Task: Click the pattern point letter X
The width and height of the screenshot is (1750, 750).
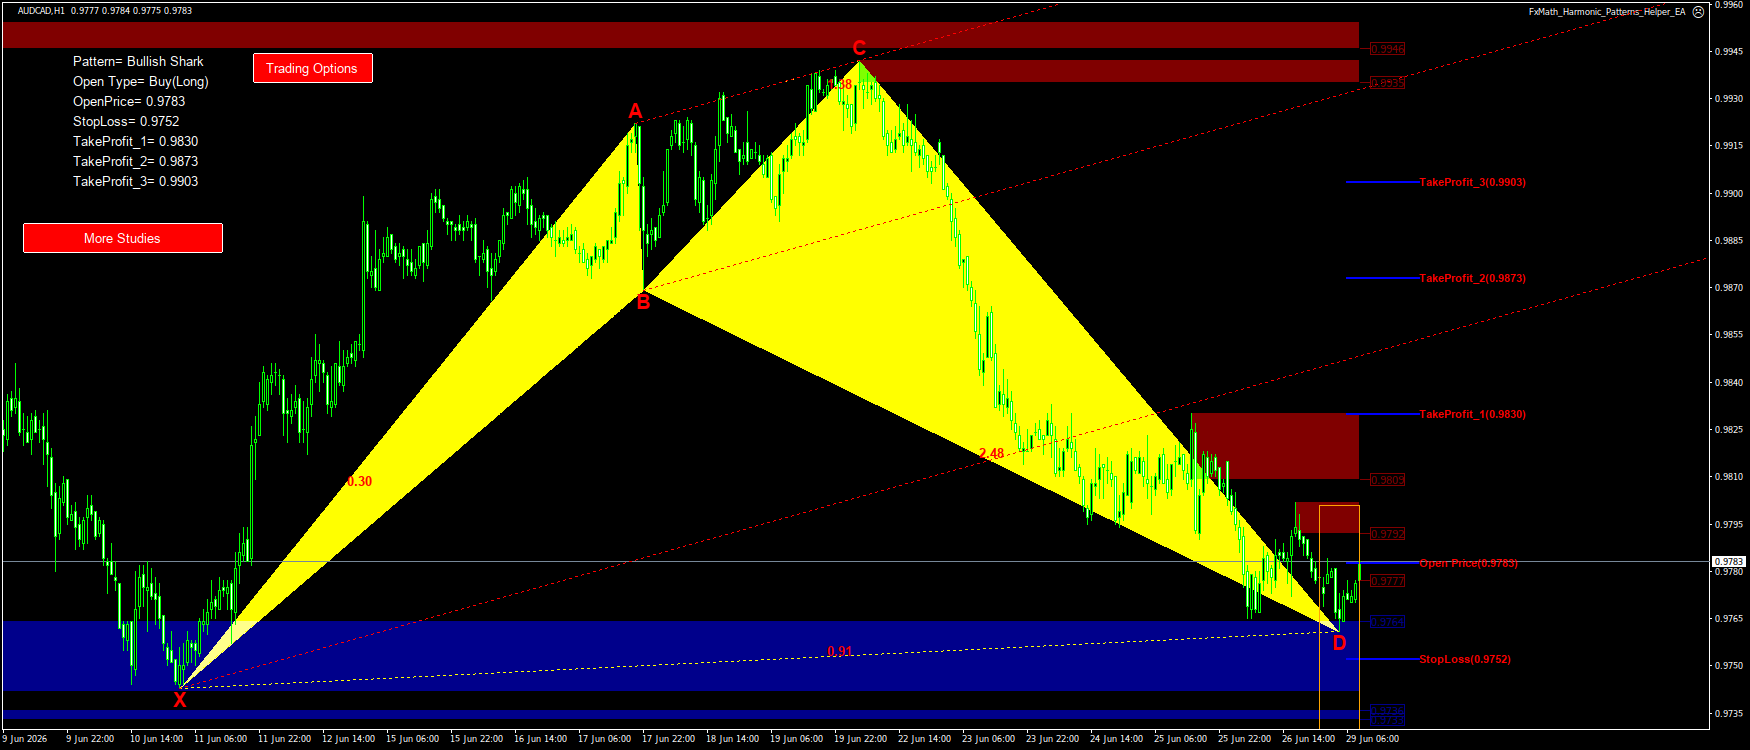Action: pos(180,700)
